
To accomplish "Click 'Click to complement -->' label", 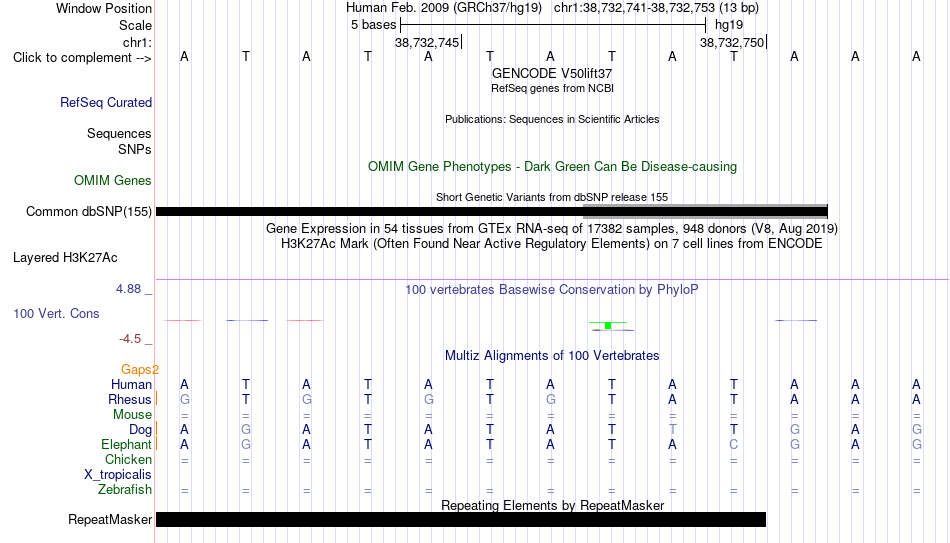I will click(82, 58).
